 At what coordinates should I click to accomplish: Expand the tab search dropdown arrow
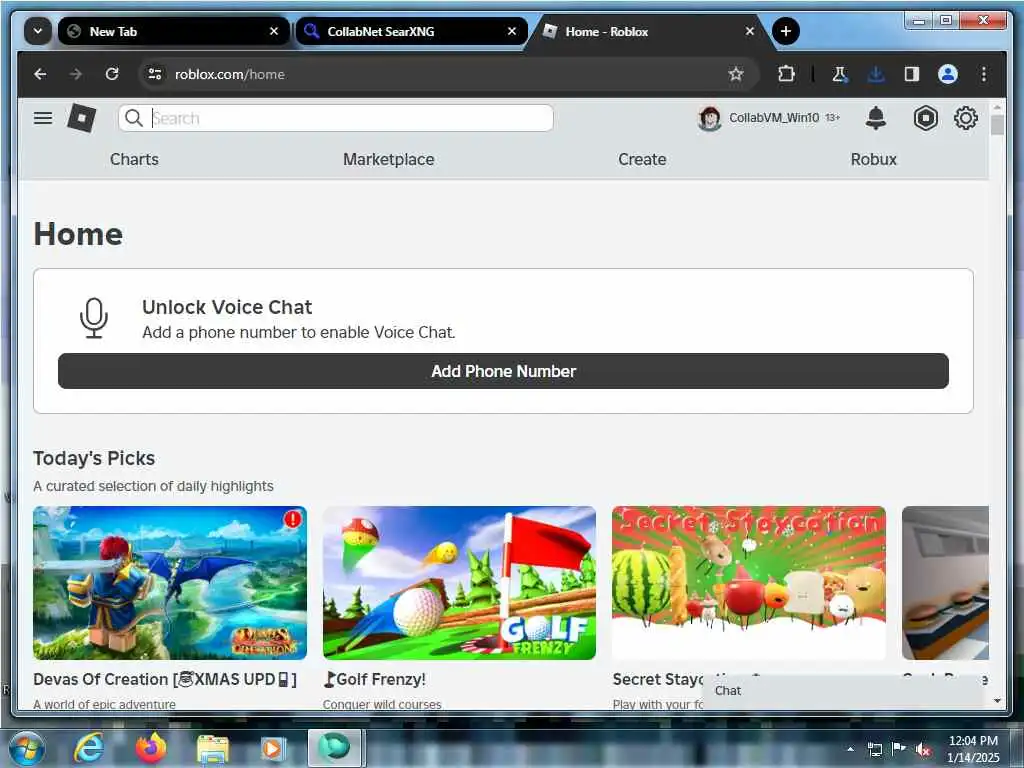pyautogui.click(x=38, y=31)
